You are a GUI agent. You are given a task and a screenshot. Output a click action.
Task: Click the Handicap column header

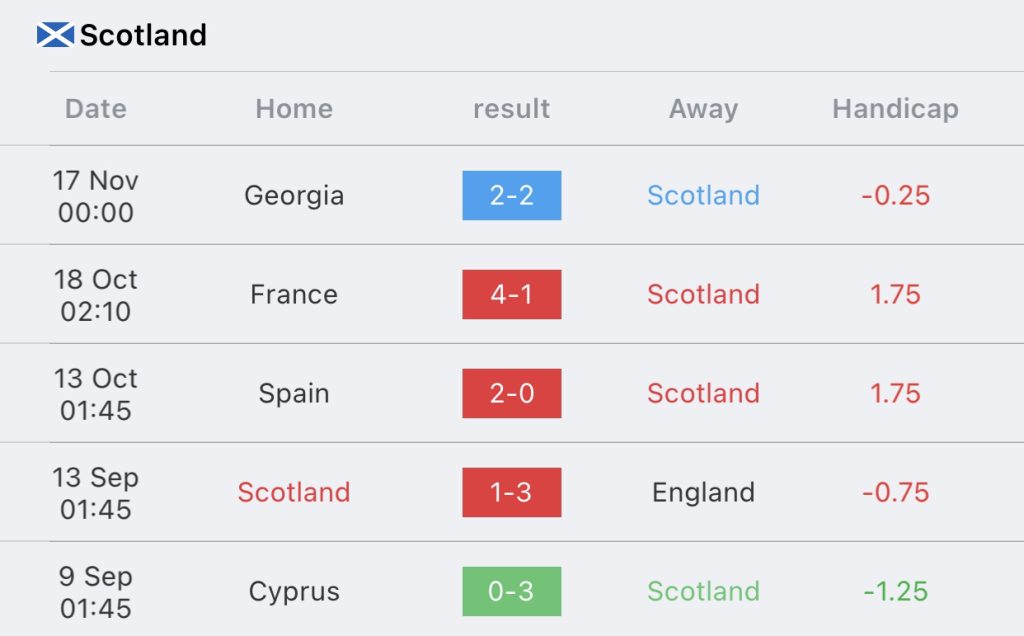[895, 109]
